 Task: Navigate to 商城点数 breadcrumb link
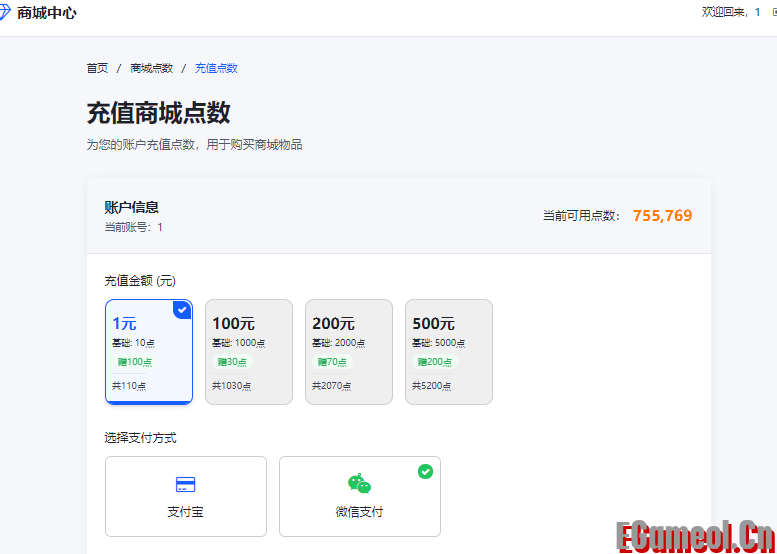[x=151, y=68]
